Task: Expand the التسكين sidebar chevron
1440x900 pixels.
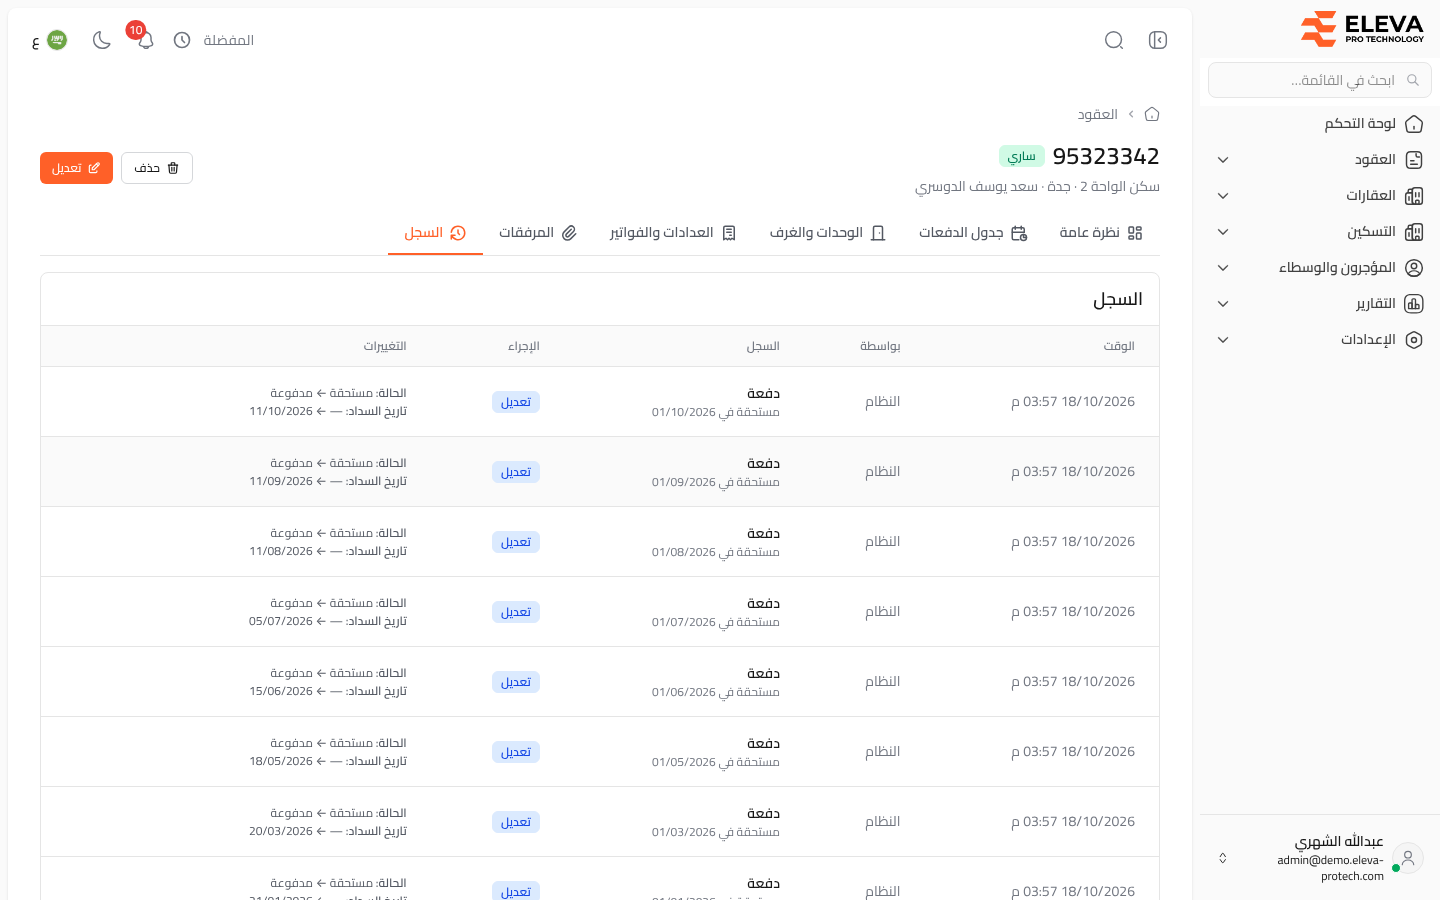Action: 1223,232
